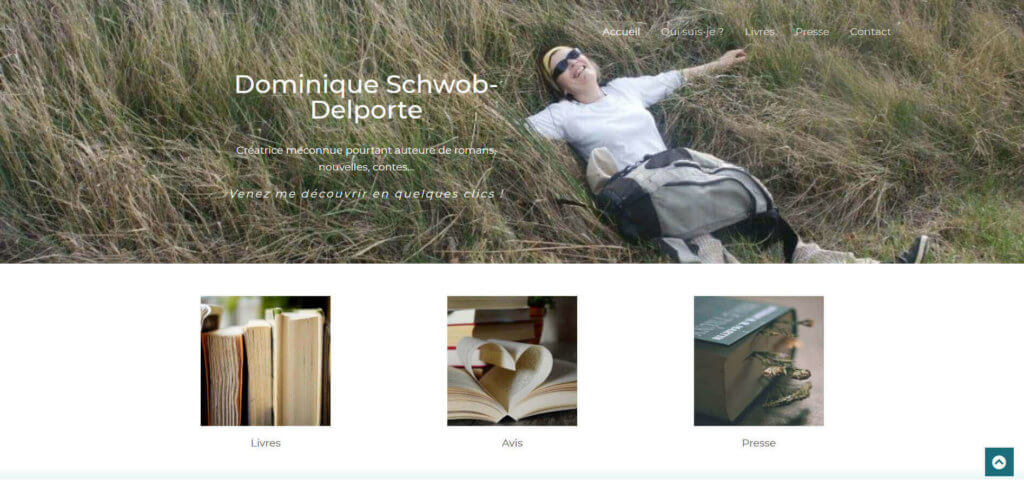Click the stacked old books thumbnail

click(x=266, y=361)
